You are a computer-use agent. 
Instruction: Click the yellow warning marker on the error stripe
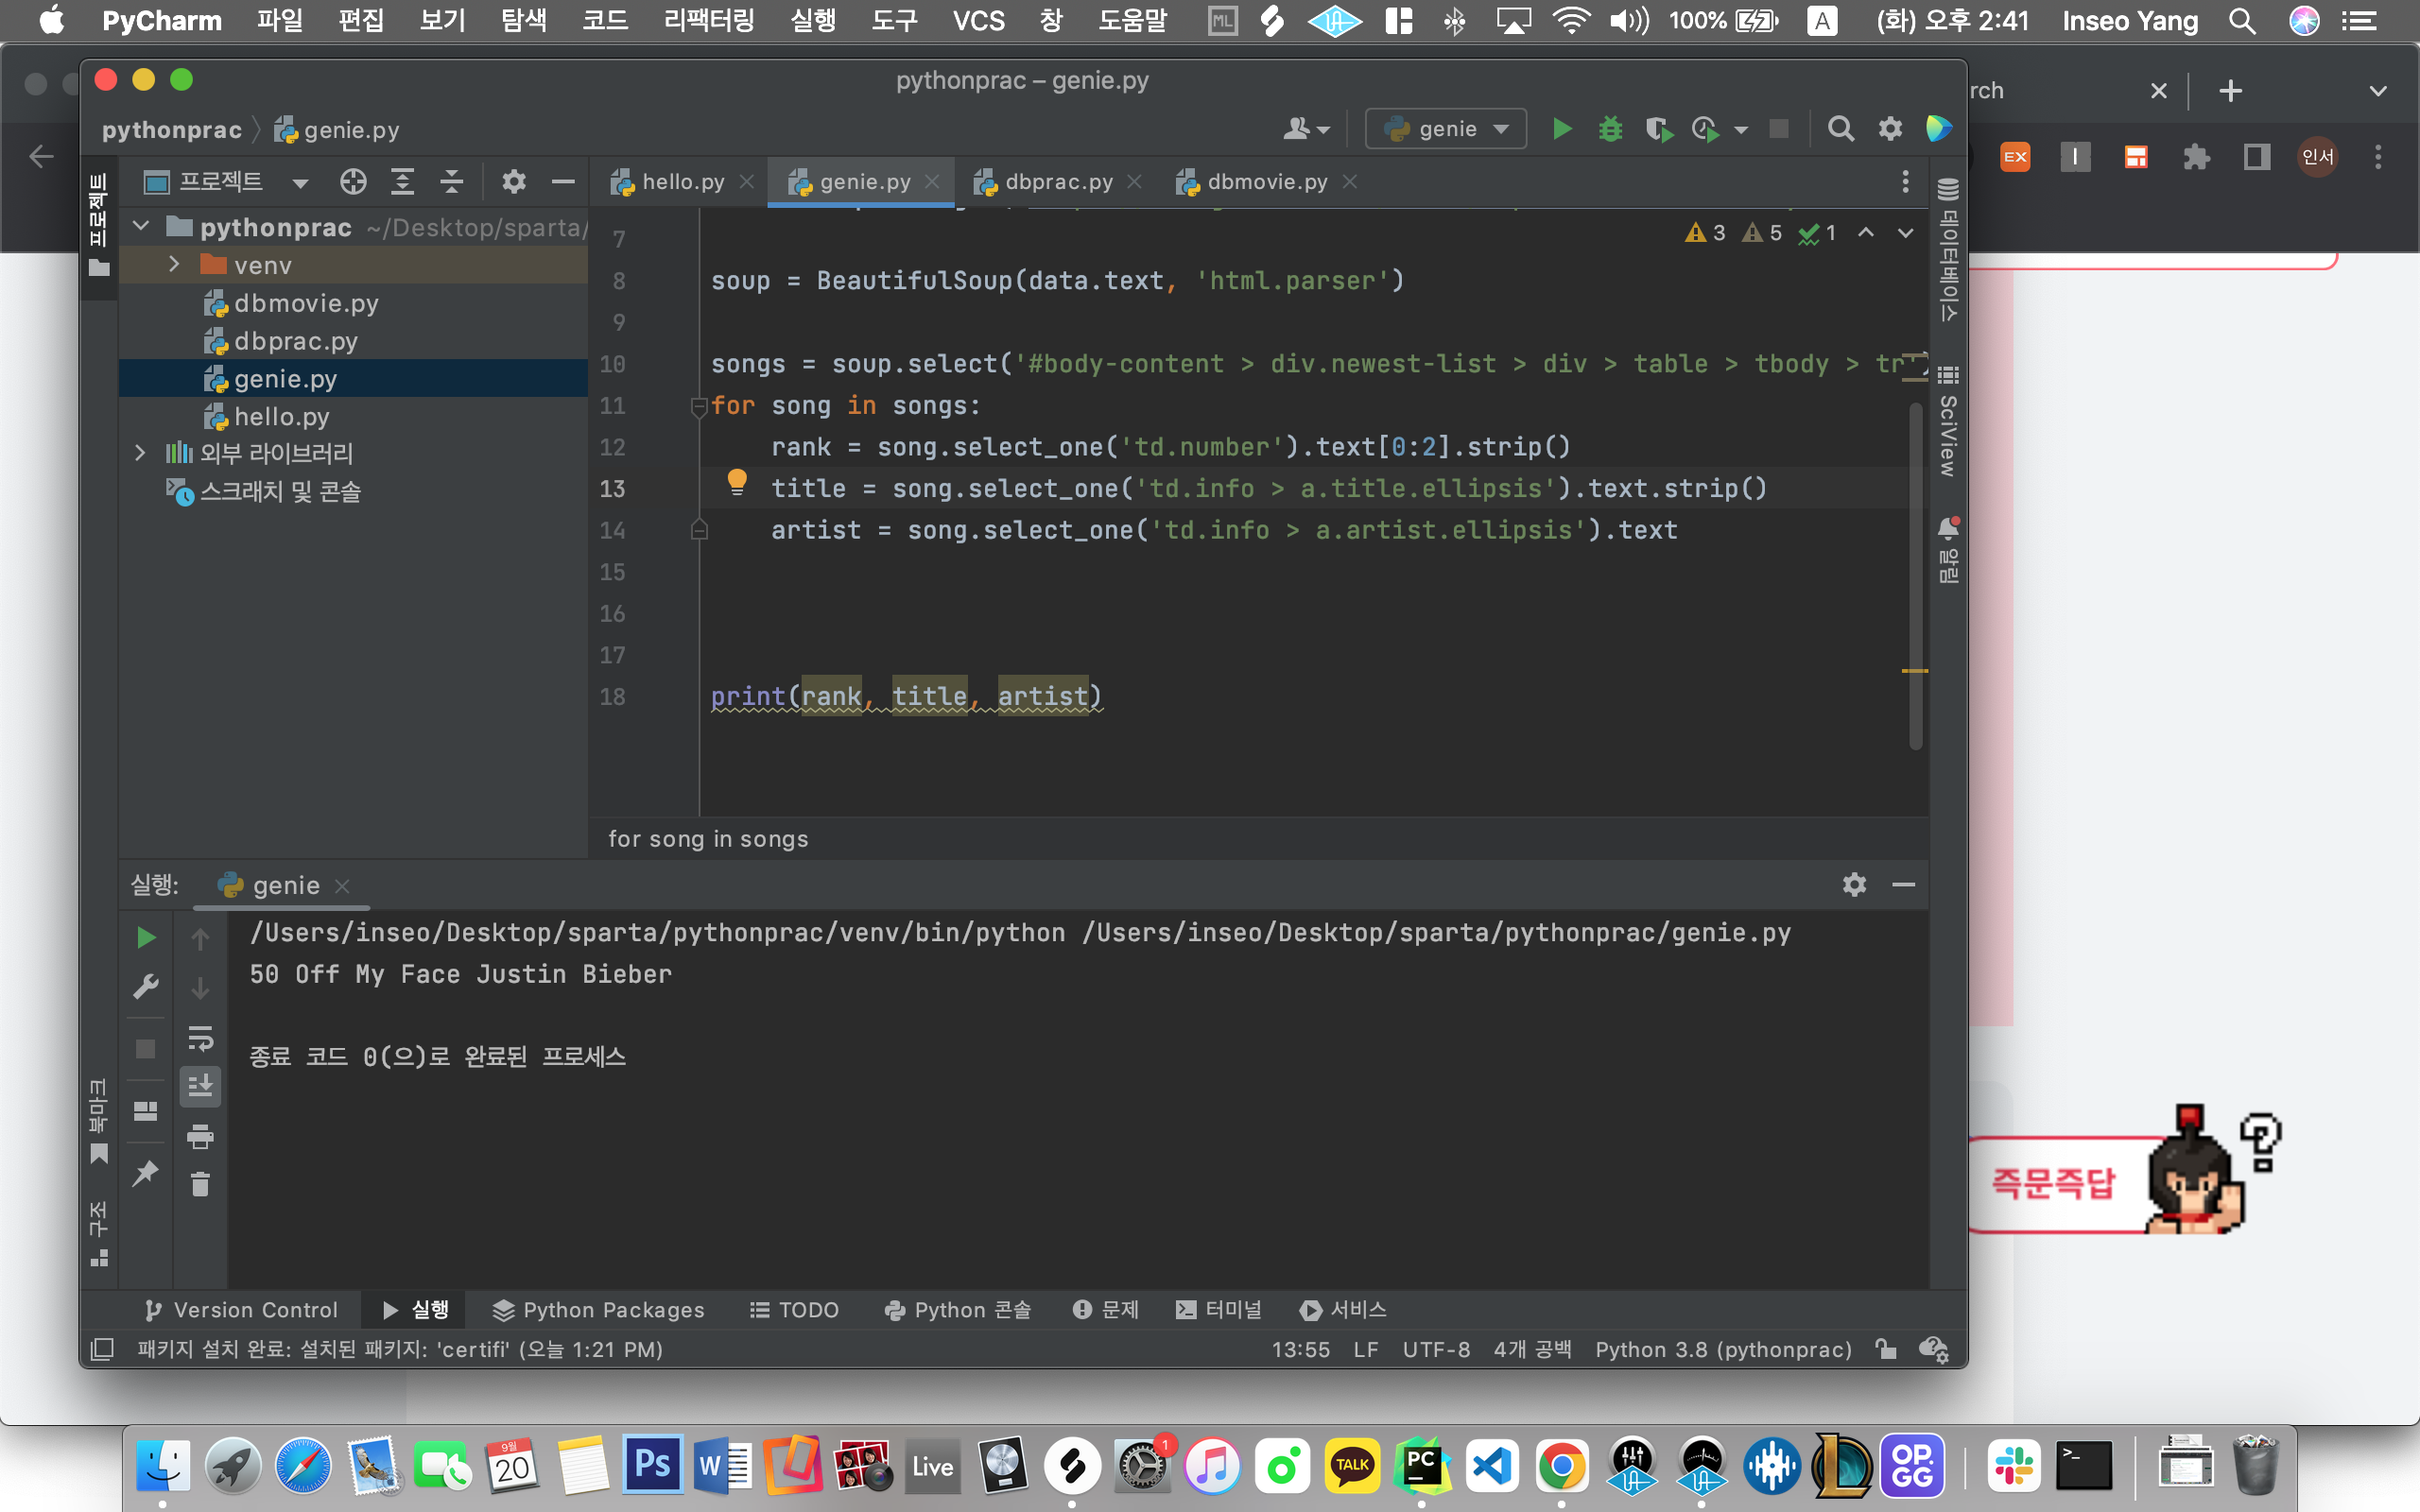pyautogui.click(x=1914, y=670)
